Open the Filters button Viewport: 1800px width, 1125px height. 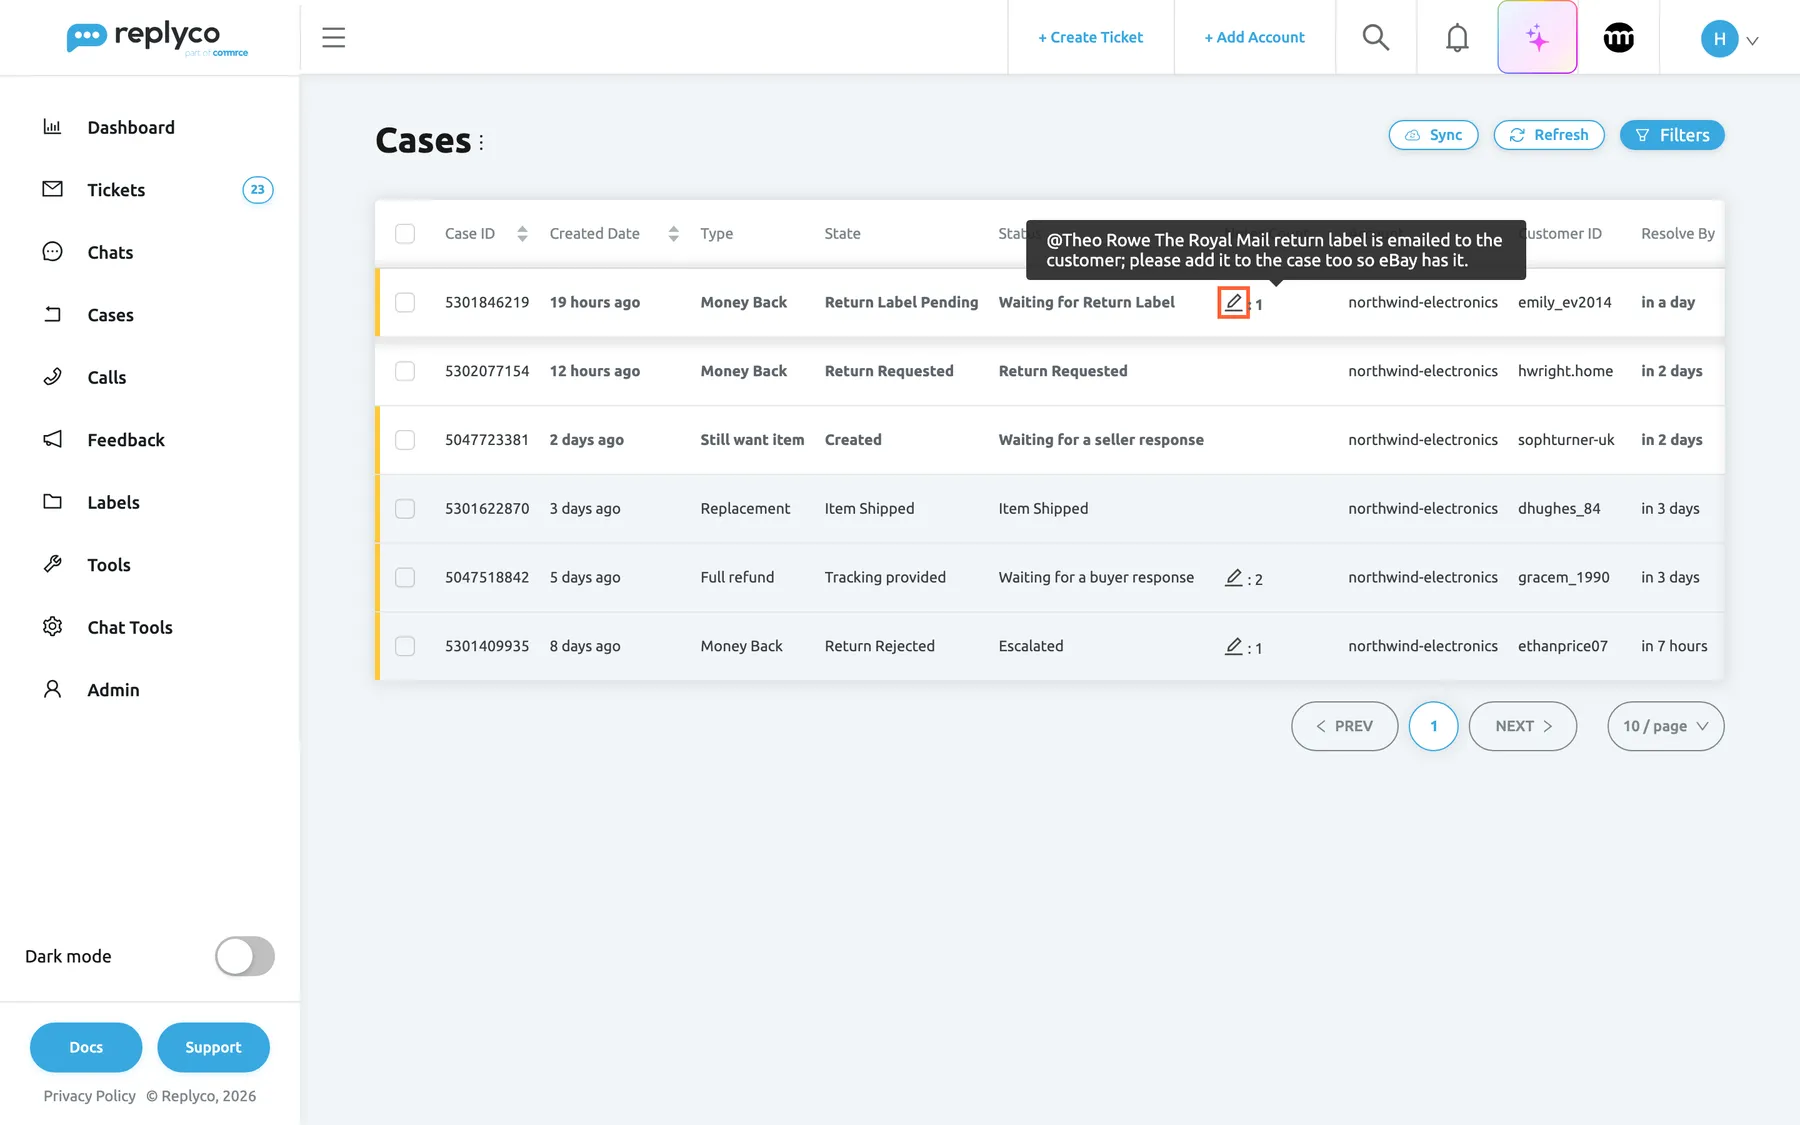coord(1671,135)
